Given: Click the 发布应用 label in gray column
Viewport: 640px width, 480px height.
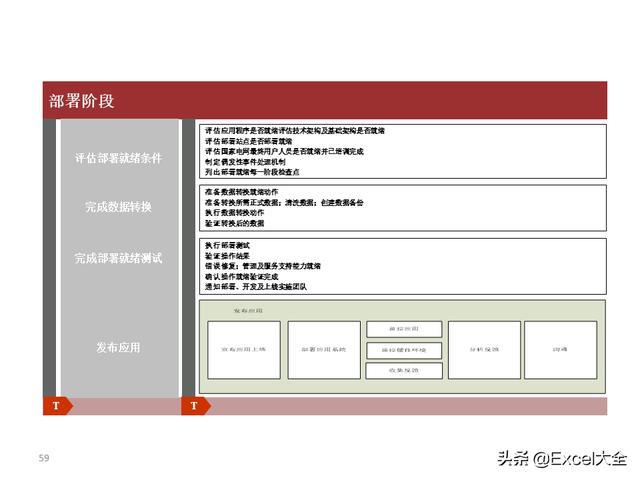Looking at the screenshot, I should (118, 347).
